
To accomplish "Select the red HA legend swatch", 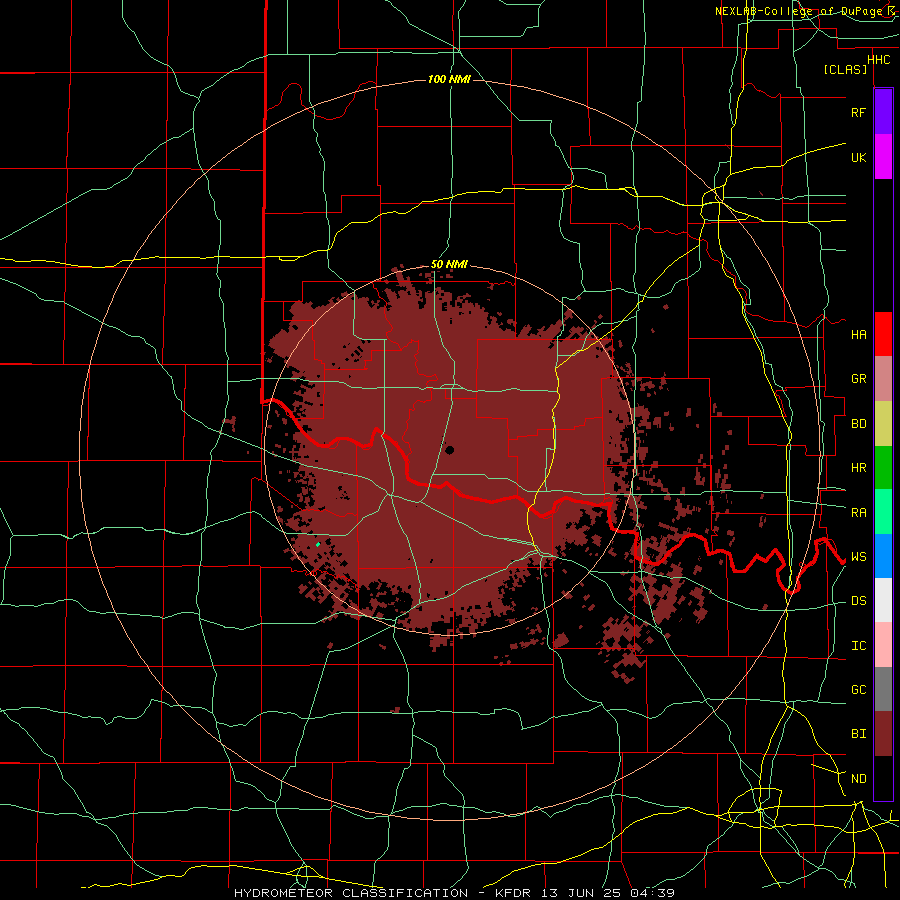I will coord(883,334).
